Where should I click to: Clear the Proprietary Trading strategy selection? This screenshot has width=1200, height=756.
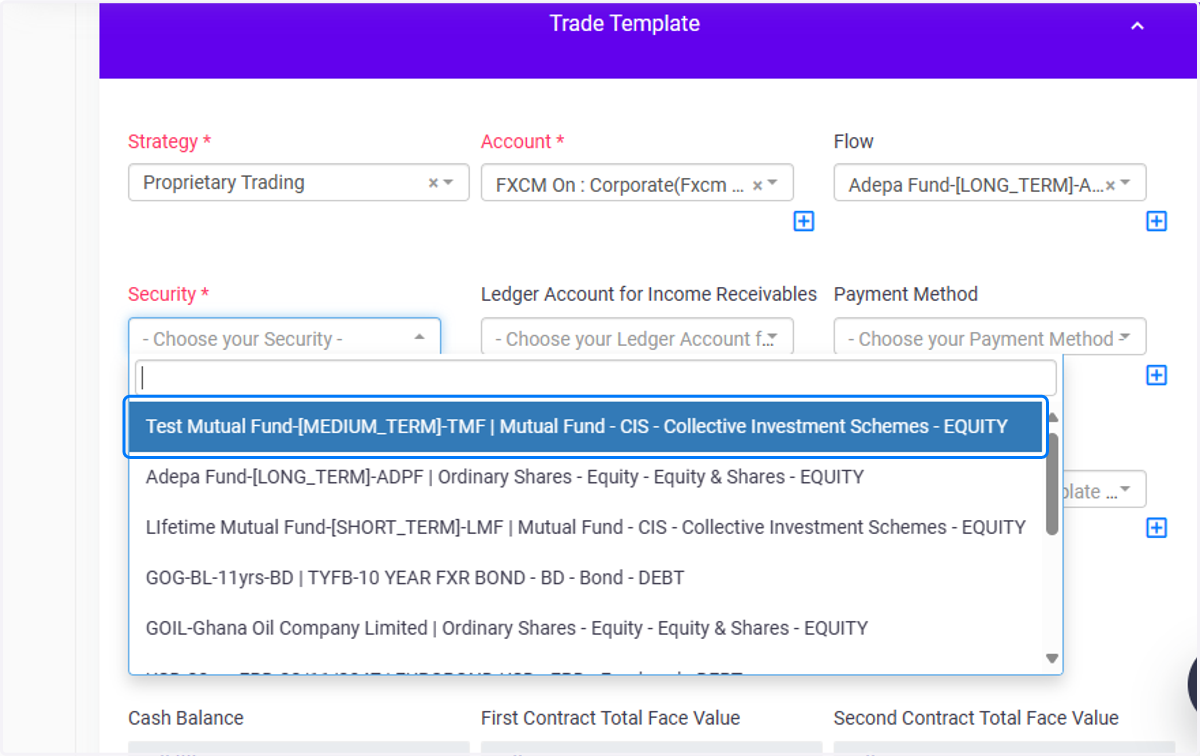[x=433, y=183]
